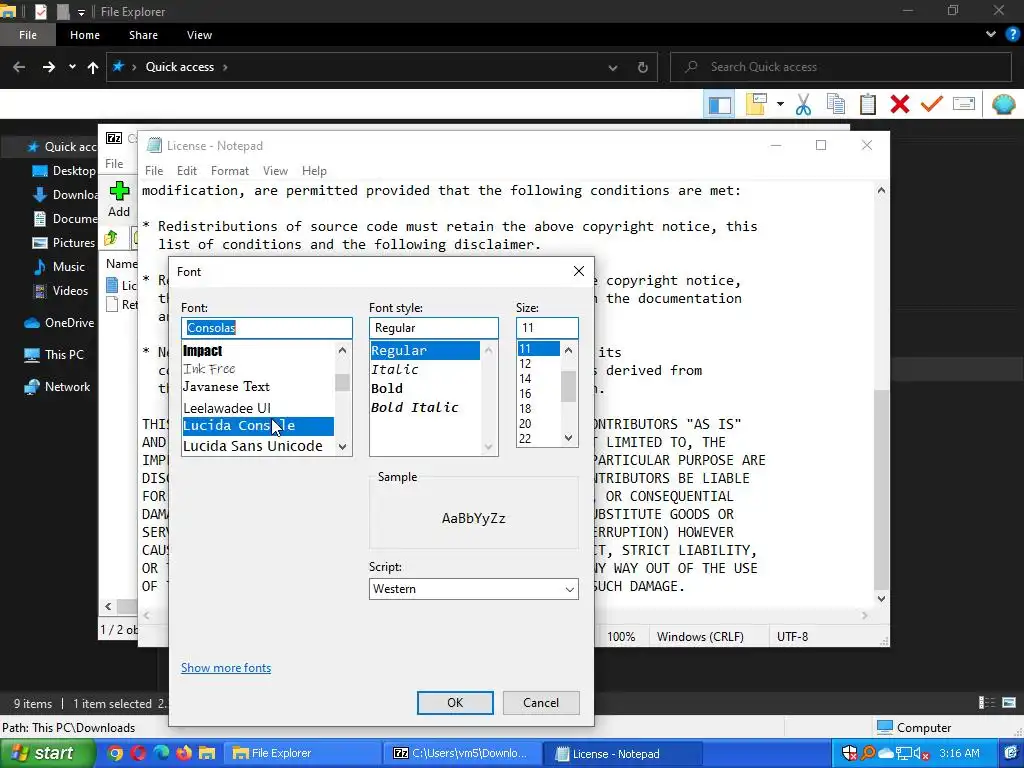Image resolution: width=1024 pixels, height=768 pixels.
Task: Switch to File Explorer's View ribbon tab
Action: point(199,35)
